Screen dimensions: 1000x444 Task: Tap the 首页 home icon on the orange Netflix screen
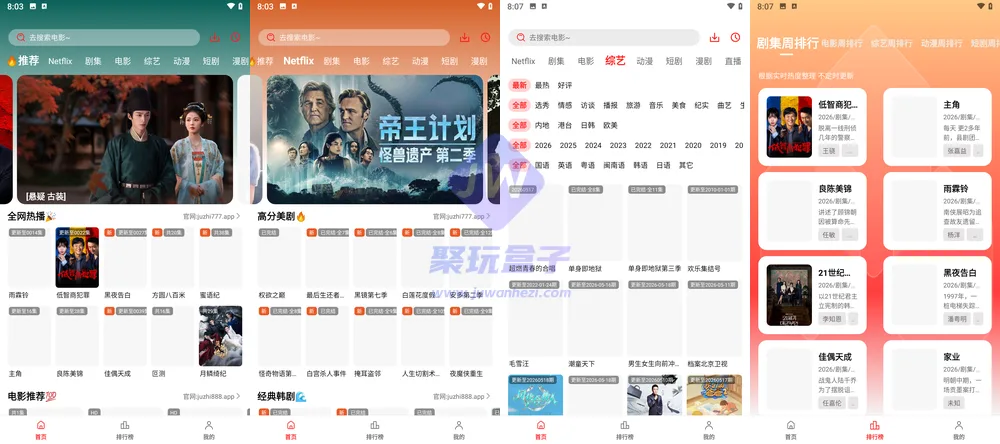291,425
